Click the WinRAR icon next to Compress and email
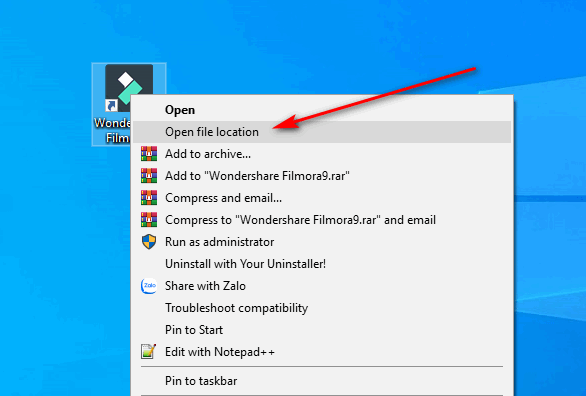586x396 pixels. pyautogui.click(x=149, y=198)
